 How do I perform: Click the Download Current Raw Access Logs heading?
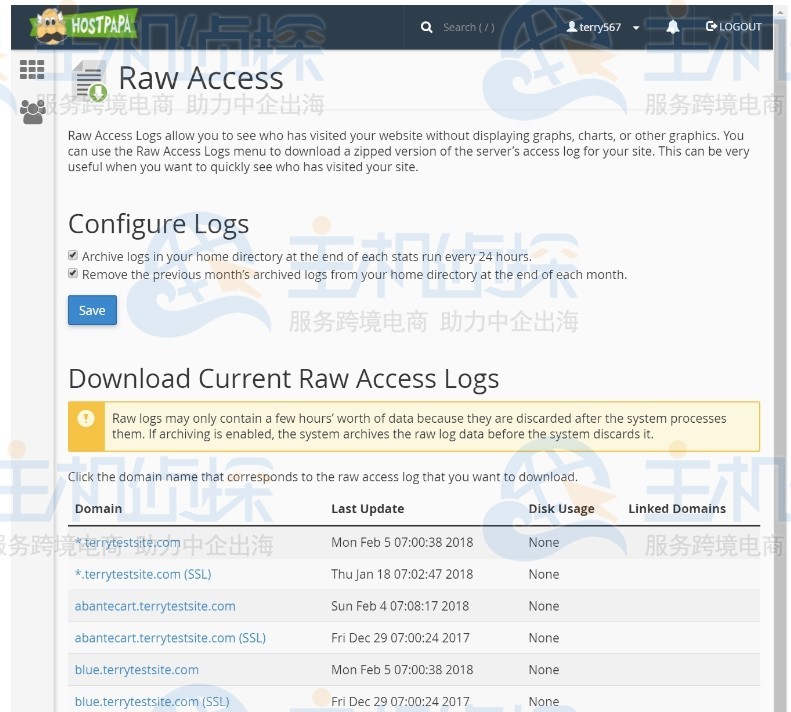[x=284, y=379]
